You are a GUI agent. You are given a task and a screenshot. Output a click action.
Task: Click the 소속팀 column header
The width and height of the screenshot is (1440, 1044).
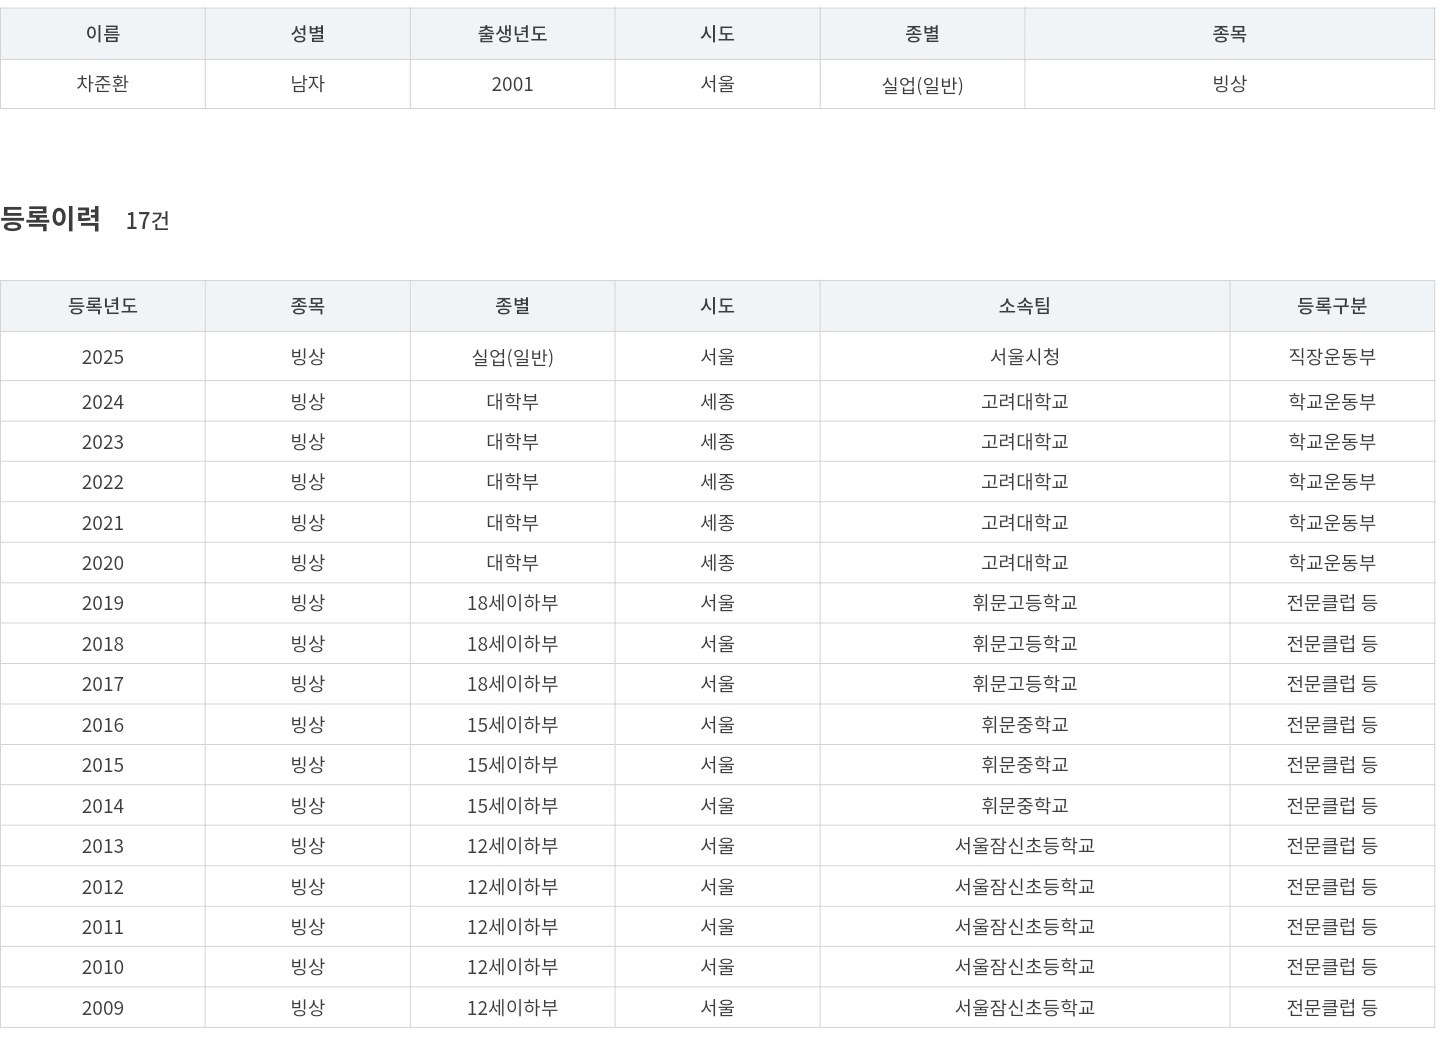[x=1024, y=306]
